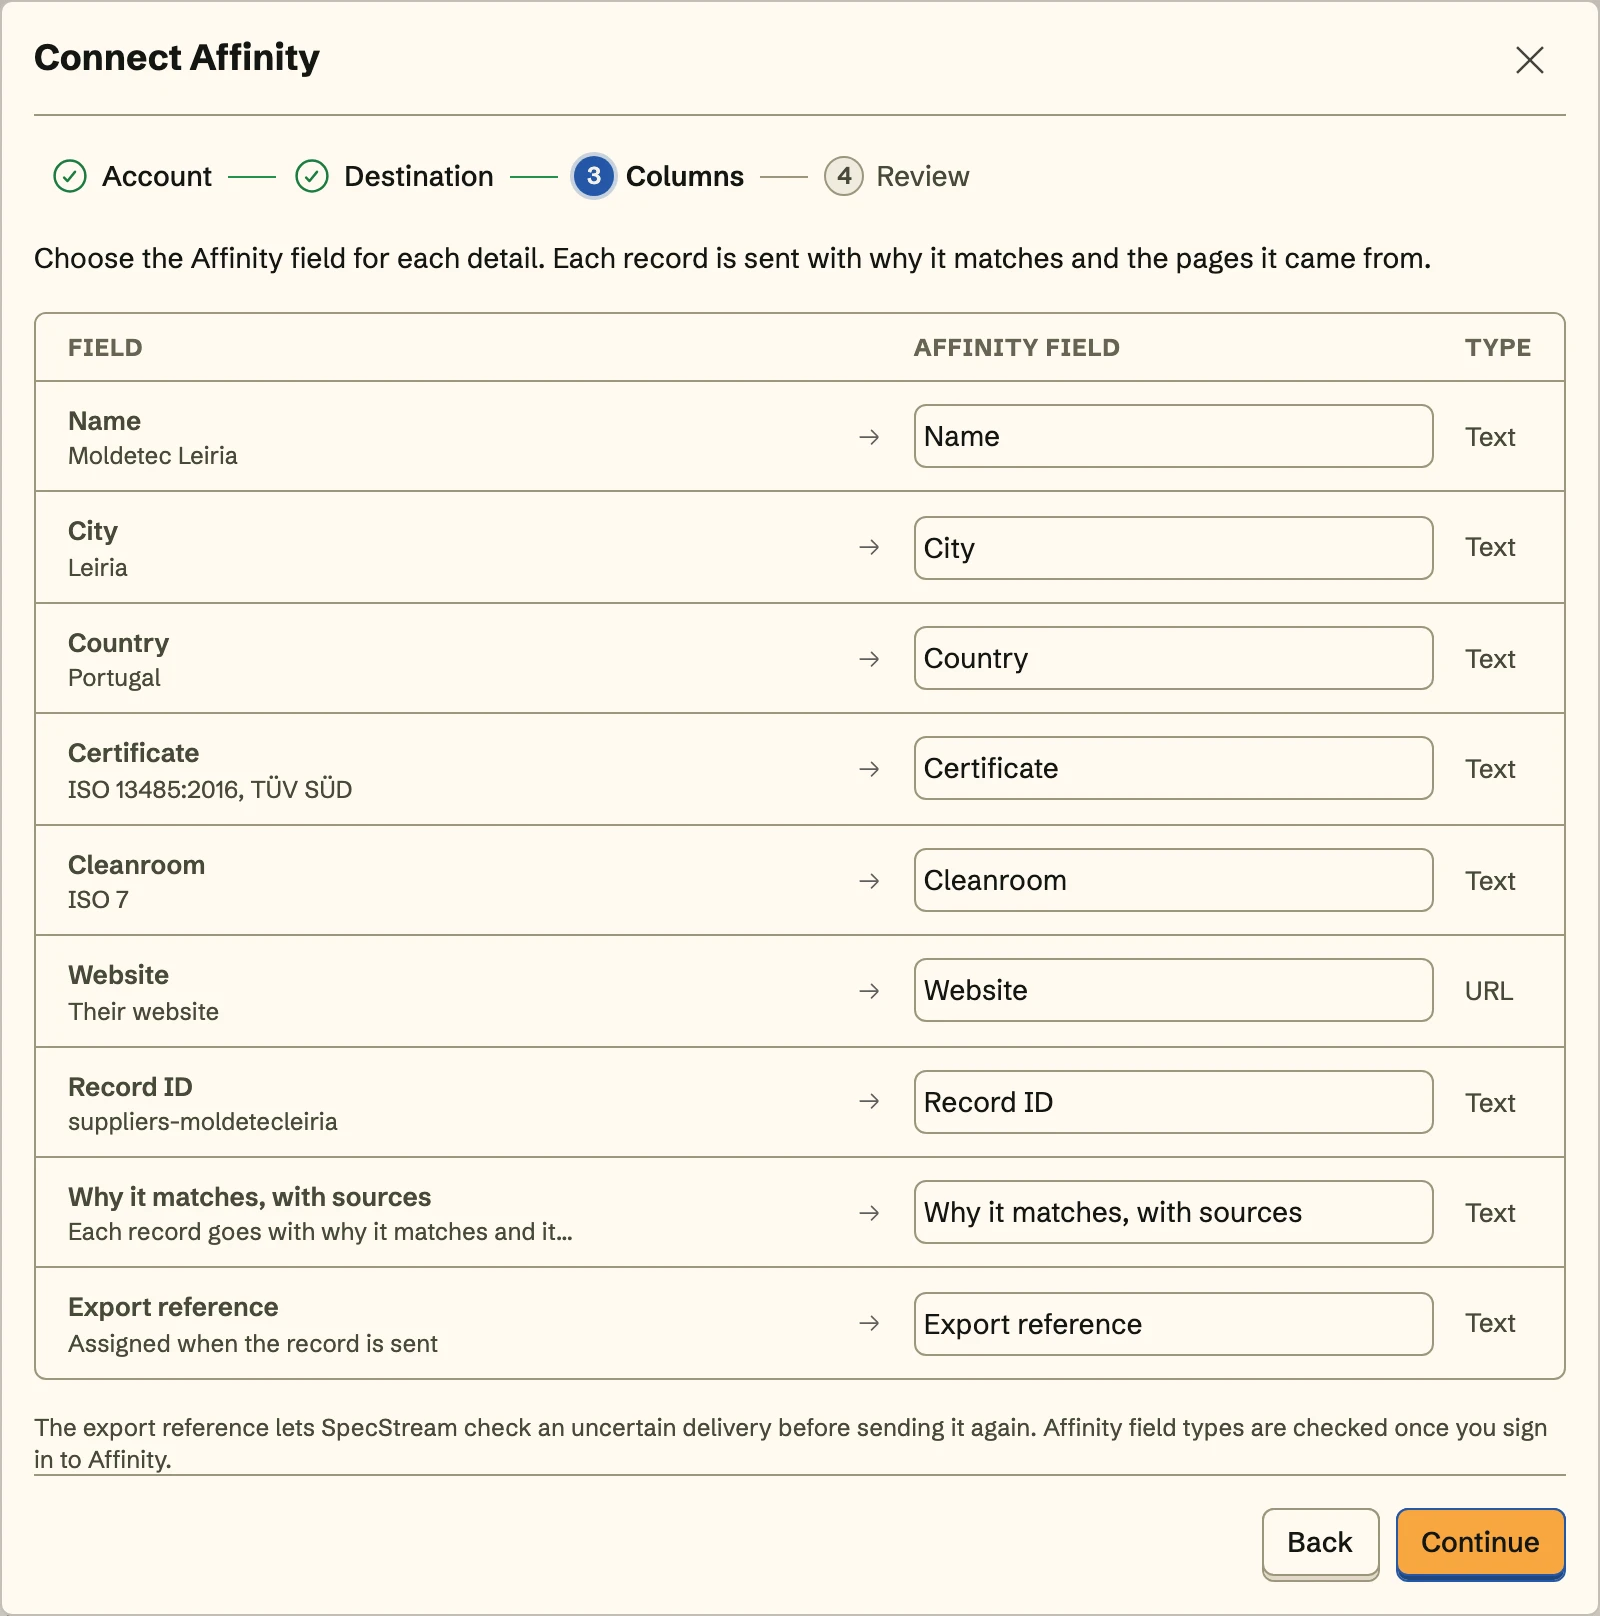
Task: Click the step 3 Columns badge
Action: click(x=594, y=176)
